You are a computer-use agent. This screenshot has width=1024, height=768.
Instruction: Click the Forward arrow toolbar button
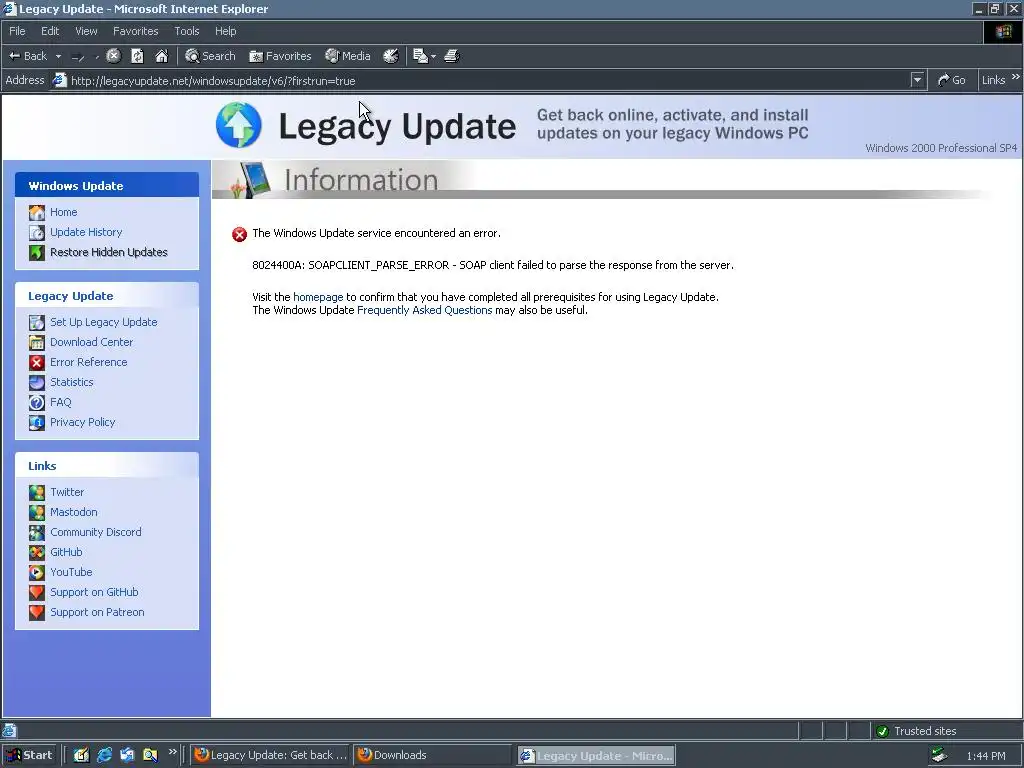coord(78,57)
